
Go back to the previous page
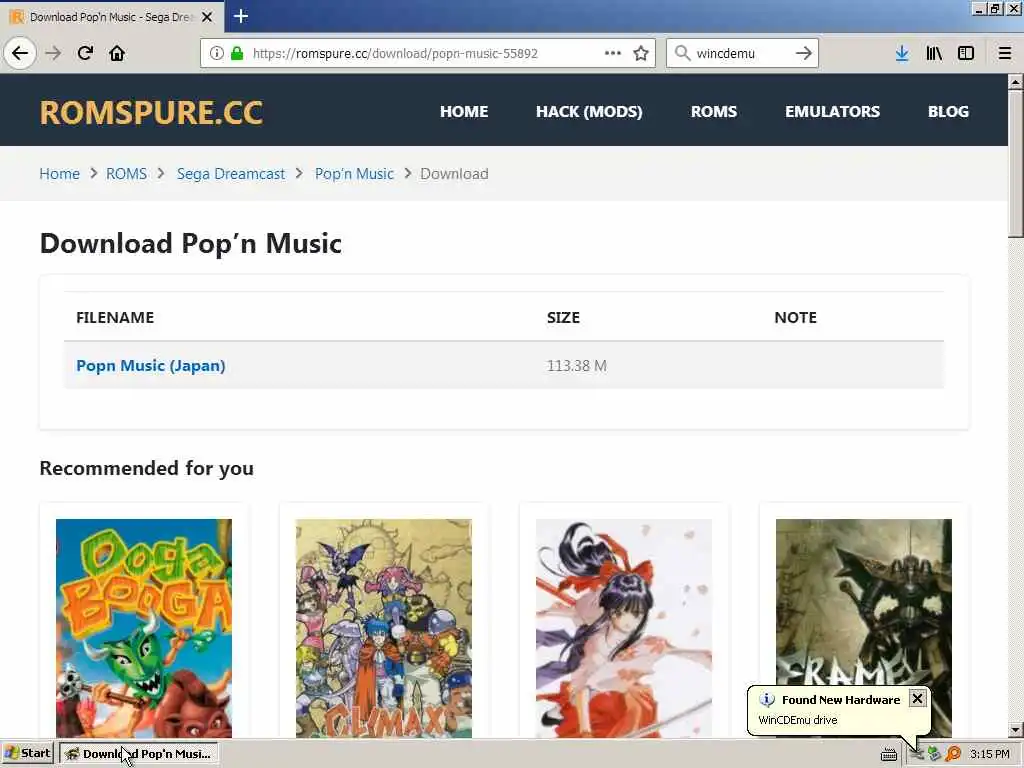(20, 53)
